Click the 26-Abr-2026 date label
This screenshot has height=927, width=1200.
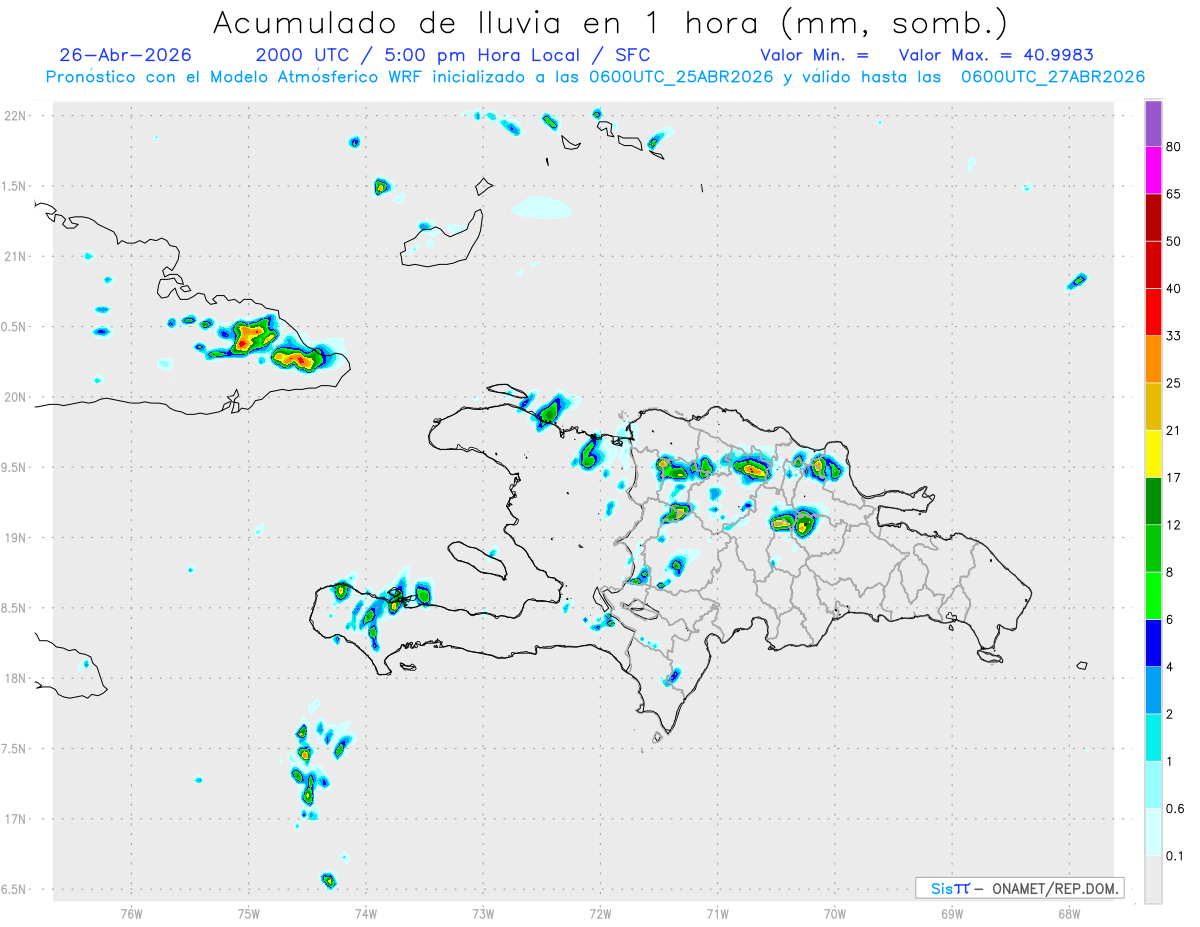(x=126, y=55)
